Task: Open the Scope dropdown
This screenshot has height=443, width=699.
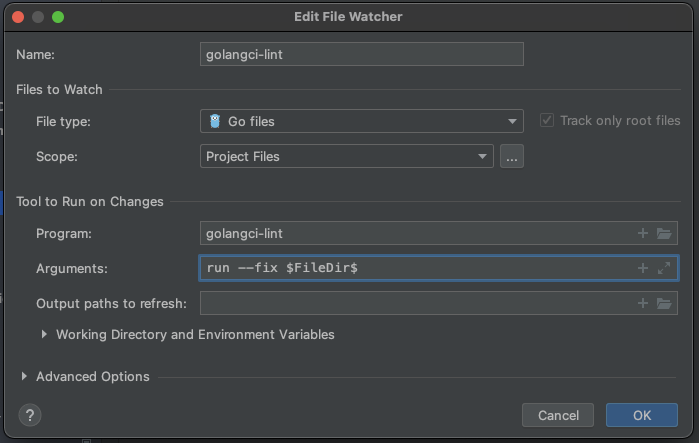Action: point(346,156)
